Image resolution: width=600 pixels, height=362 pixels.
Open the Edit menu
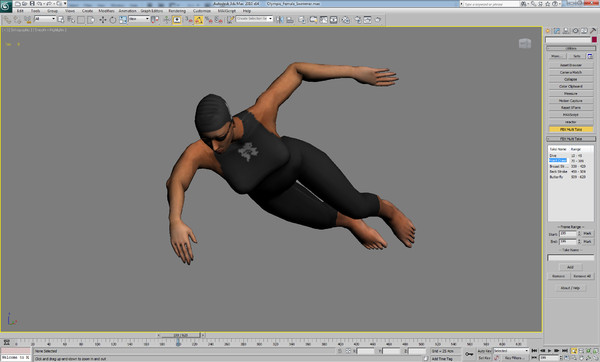(x=20, y=11)
